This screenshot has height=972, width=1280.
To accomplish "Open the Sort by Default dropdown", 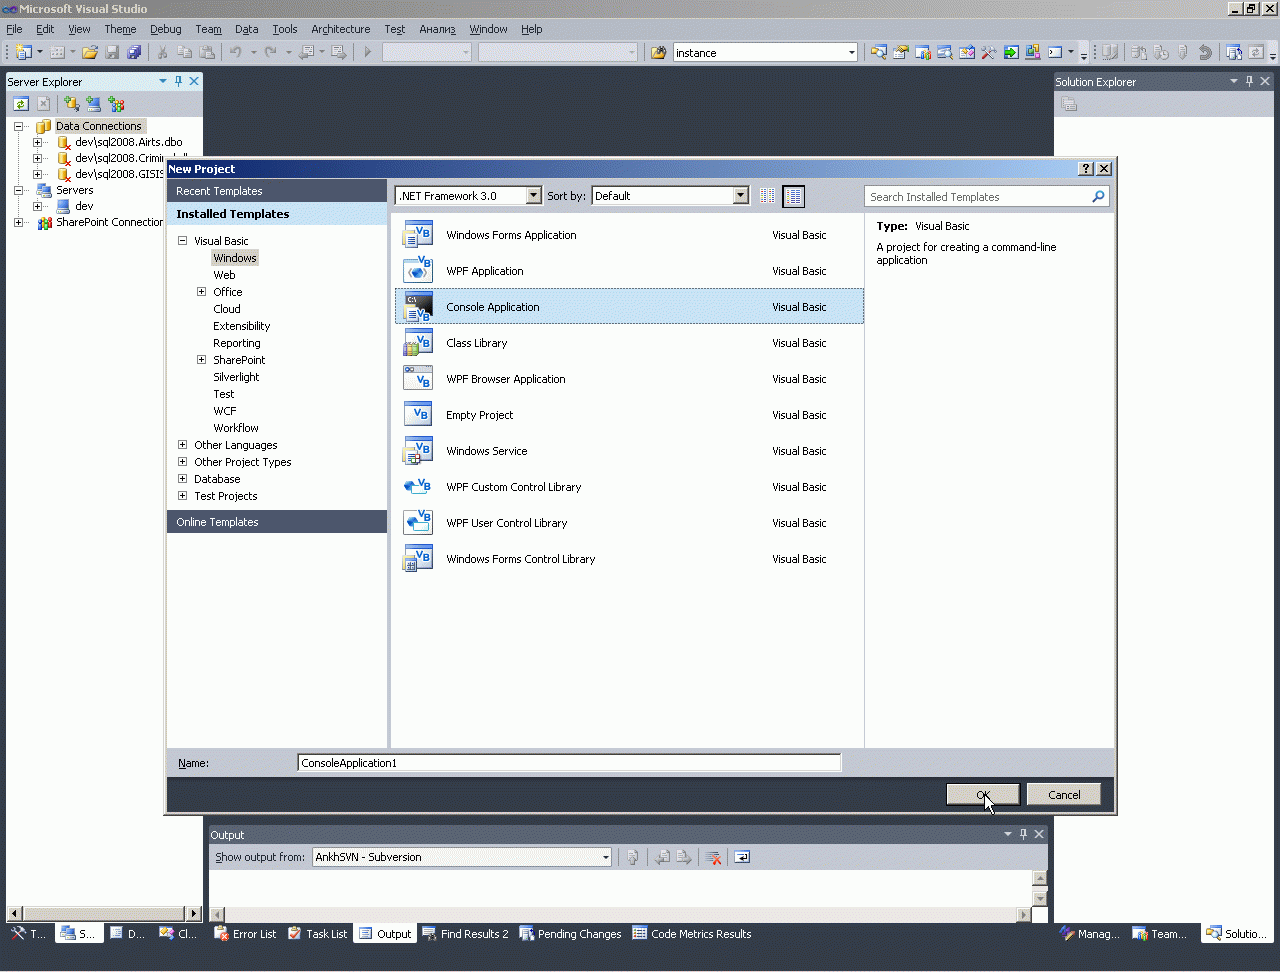I will click(741, 196).
